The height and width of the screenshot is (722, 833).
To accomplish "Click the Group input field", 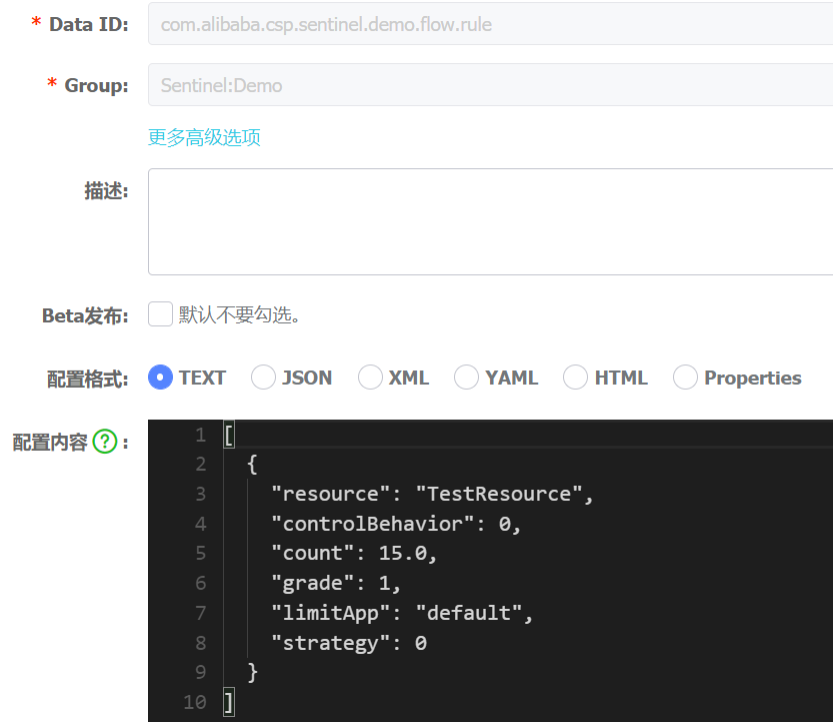I will pyautogui.click(x=490, y=85).
